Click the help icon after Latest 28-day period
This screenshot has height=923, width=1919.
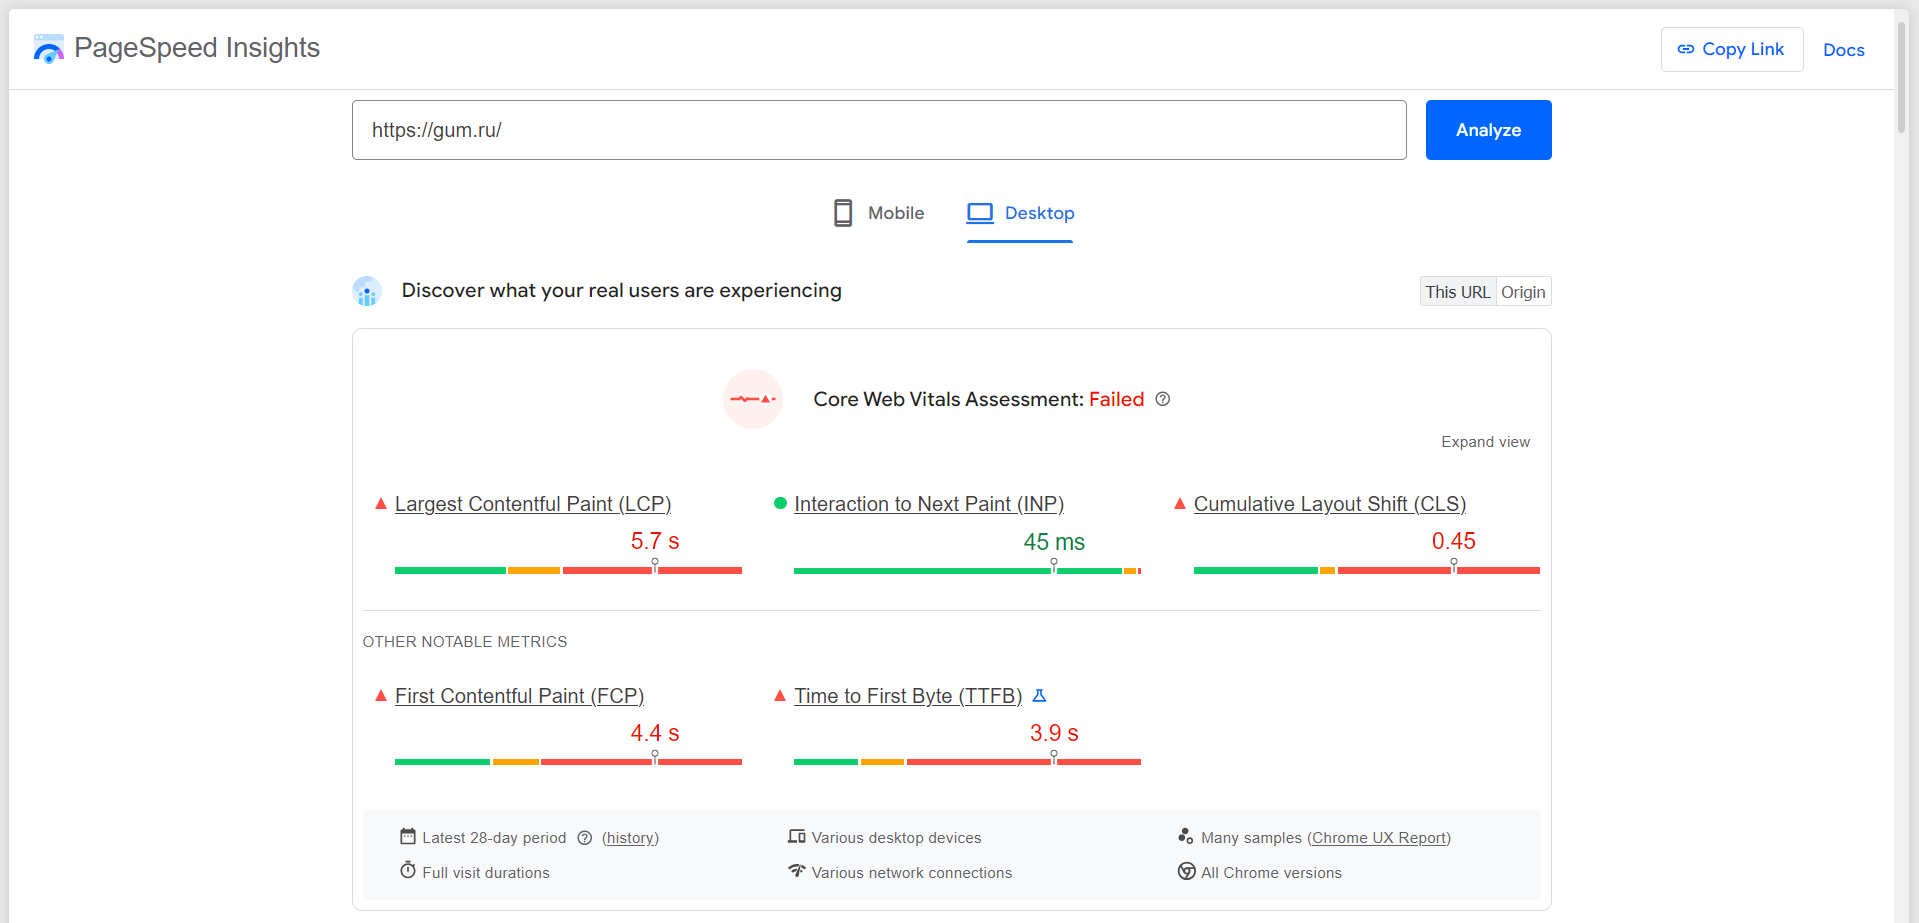pos(585,838)
